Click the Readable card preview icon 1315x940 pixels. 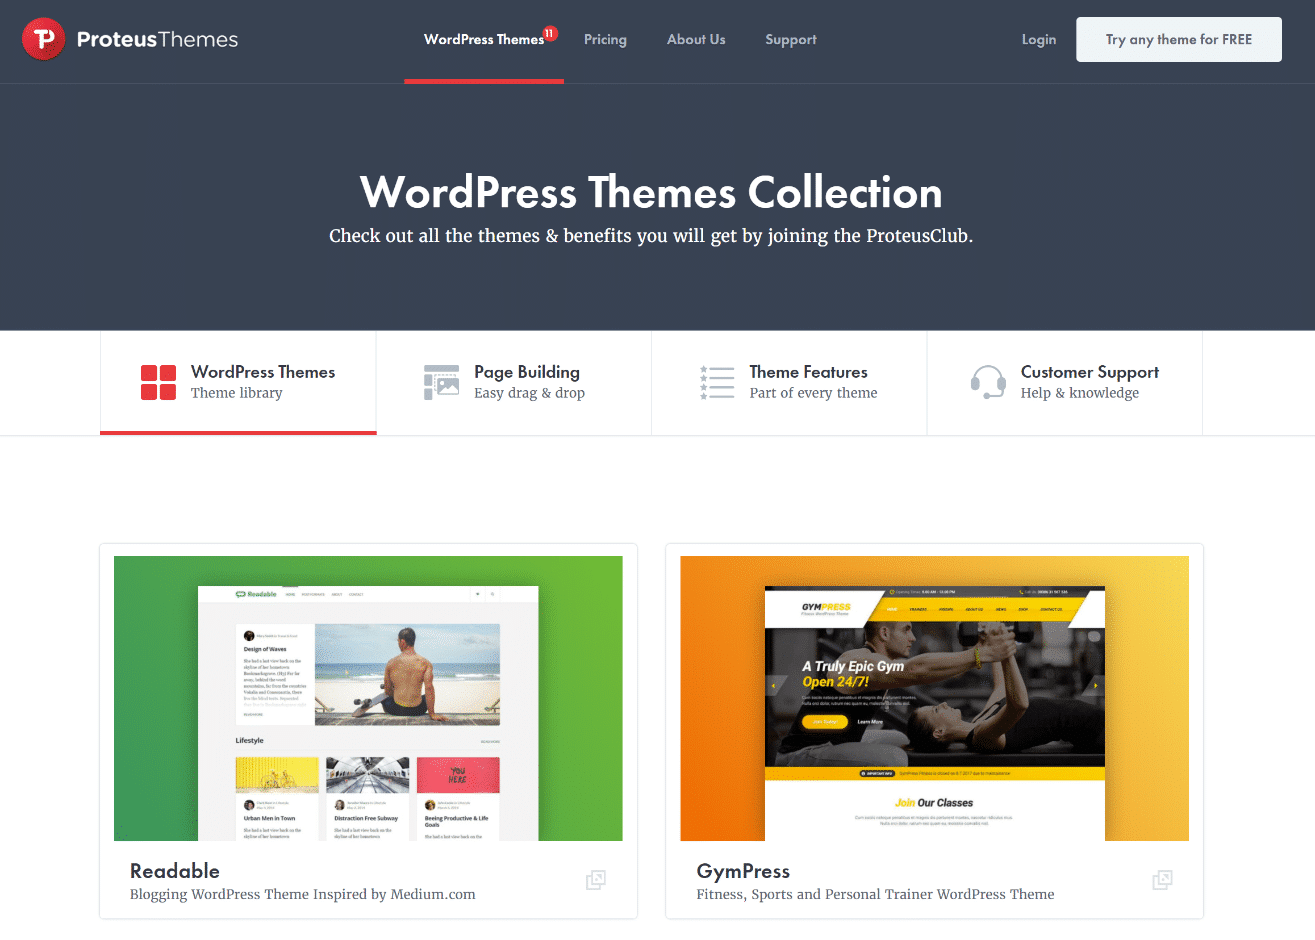(596, 880)
